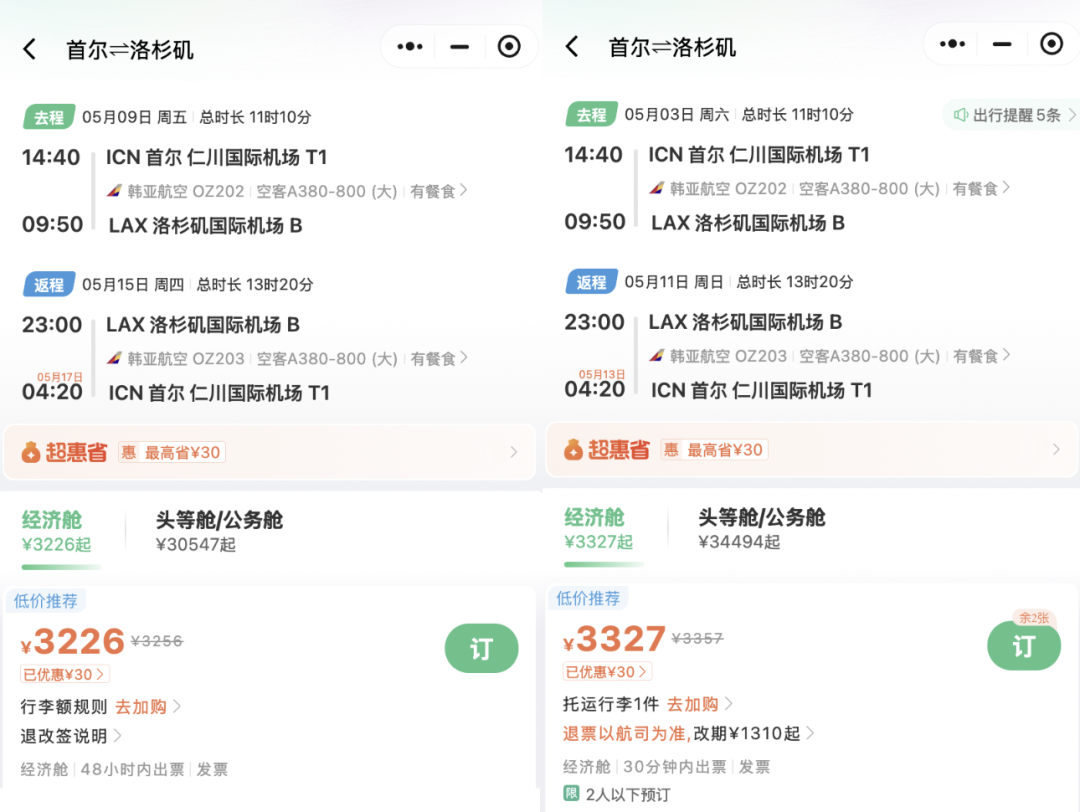Click 去加购 next to 行李额规则
The width and height of the screenshot is (1080, 812).
141,707
